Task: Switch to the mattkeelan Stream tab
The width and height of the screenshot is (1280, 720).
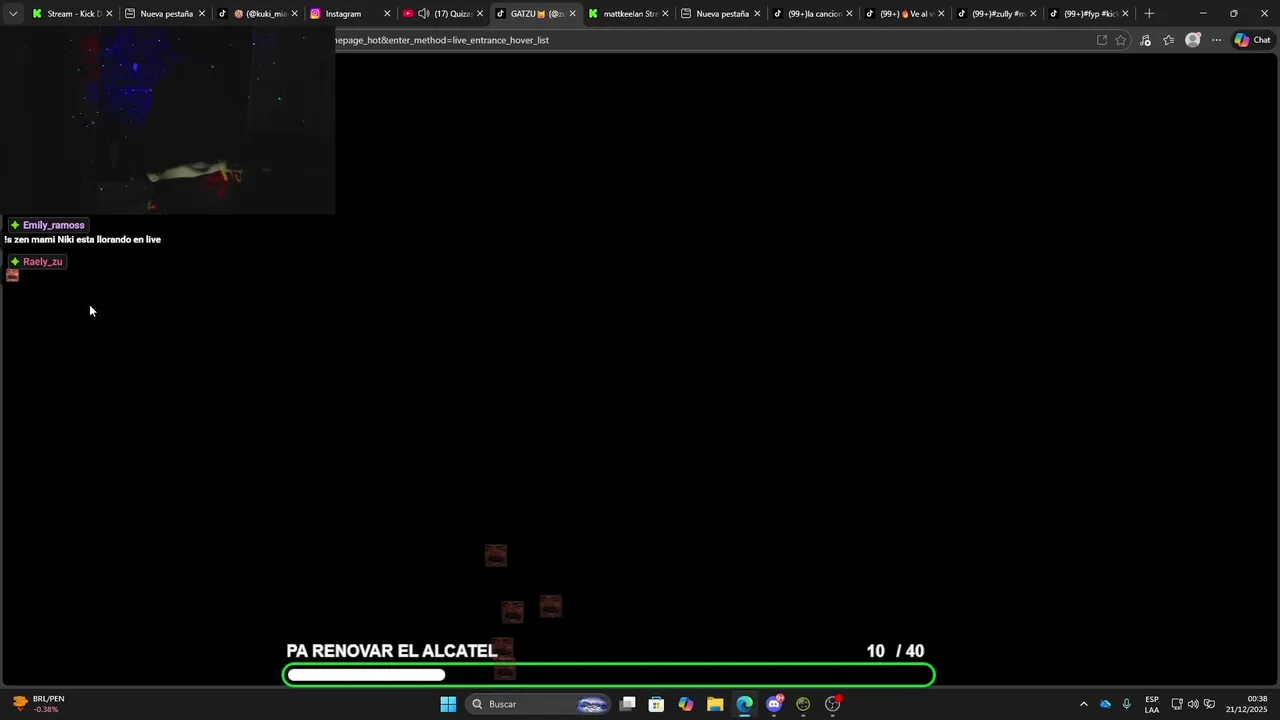Action: tap(626, 14)
